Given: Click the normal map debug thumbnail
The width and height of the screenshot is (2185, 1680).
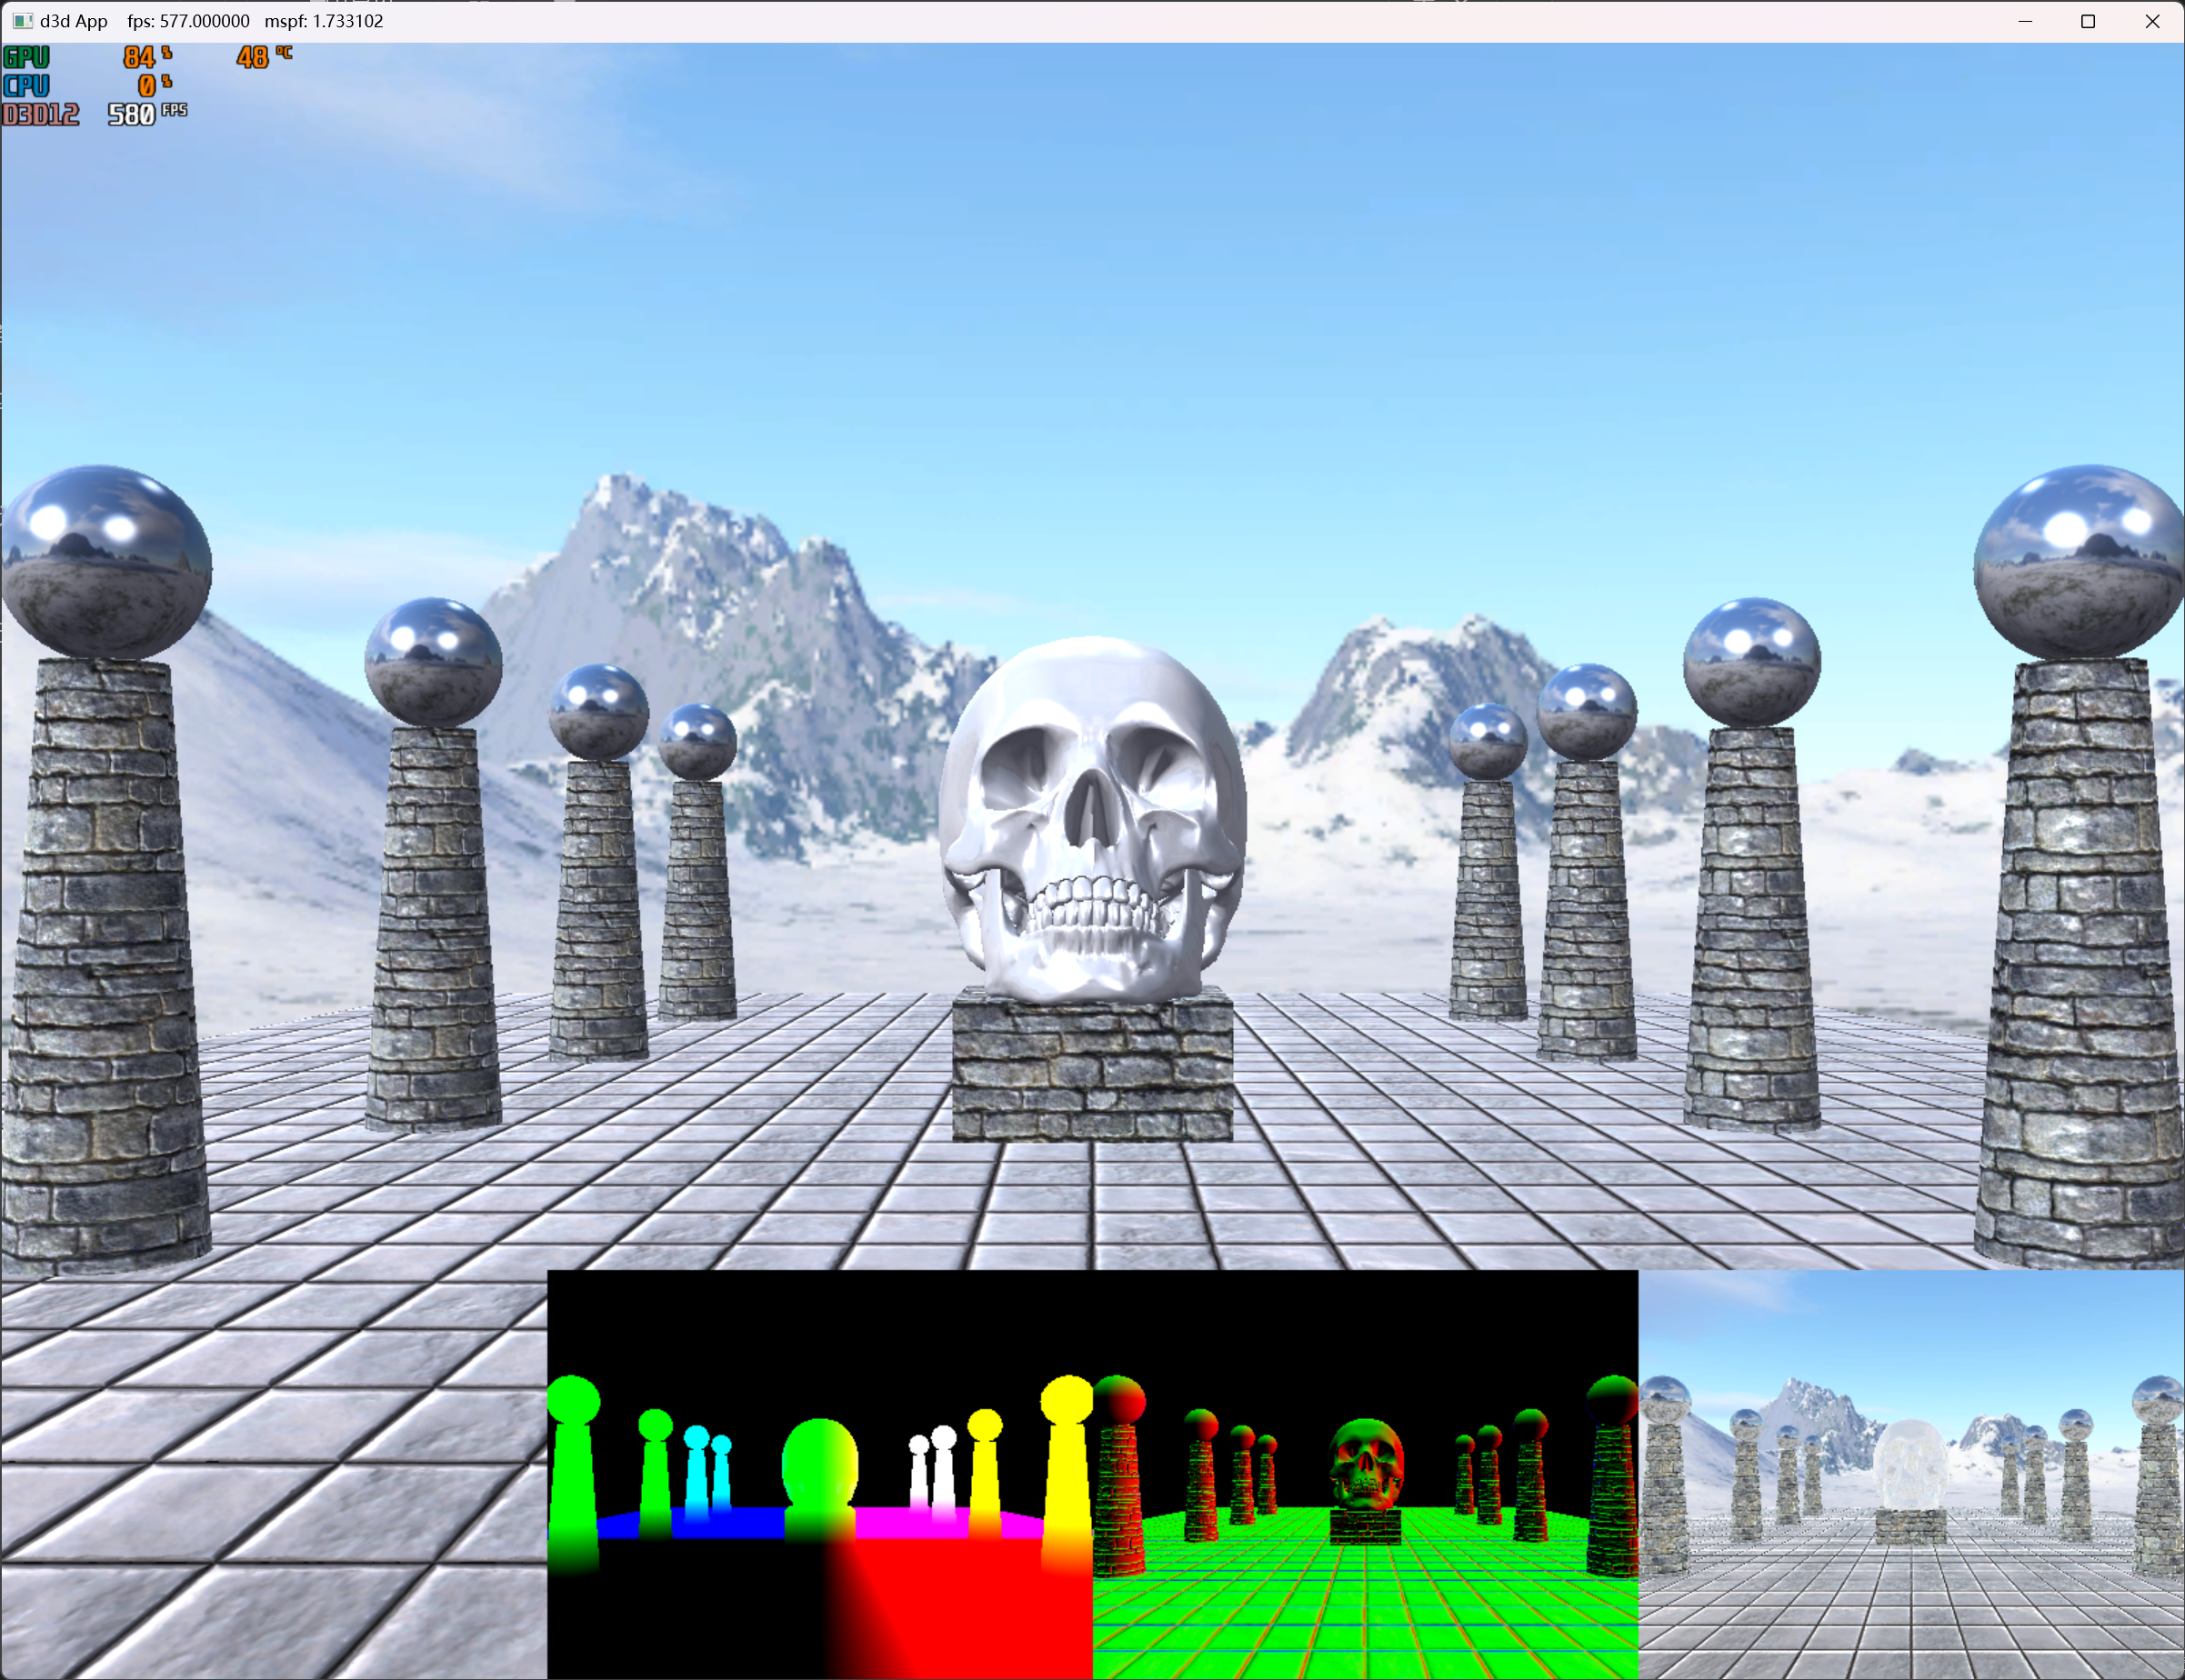Looking at the screenshot, I should tap(820, 1475).
